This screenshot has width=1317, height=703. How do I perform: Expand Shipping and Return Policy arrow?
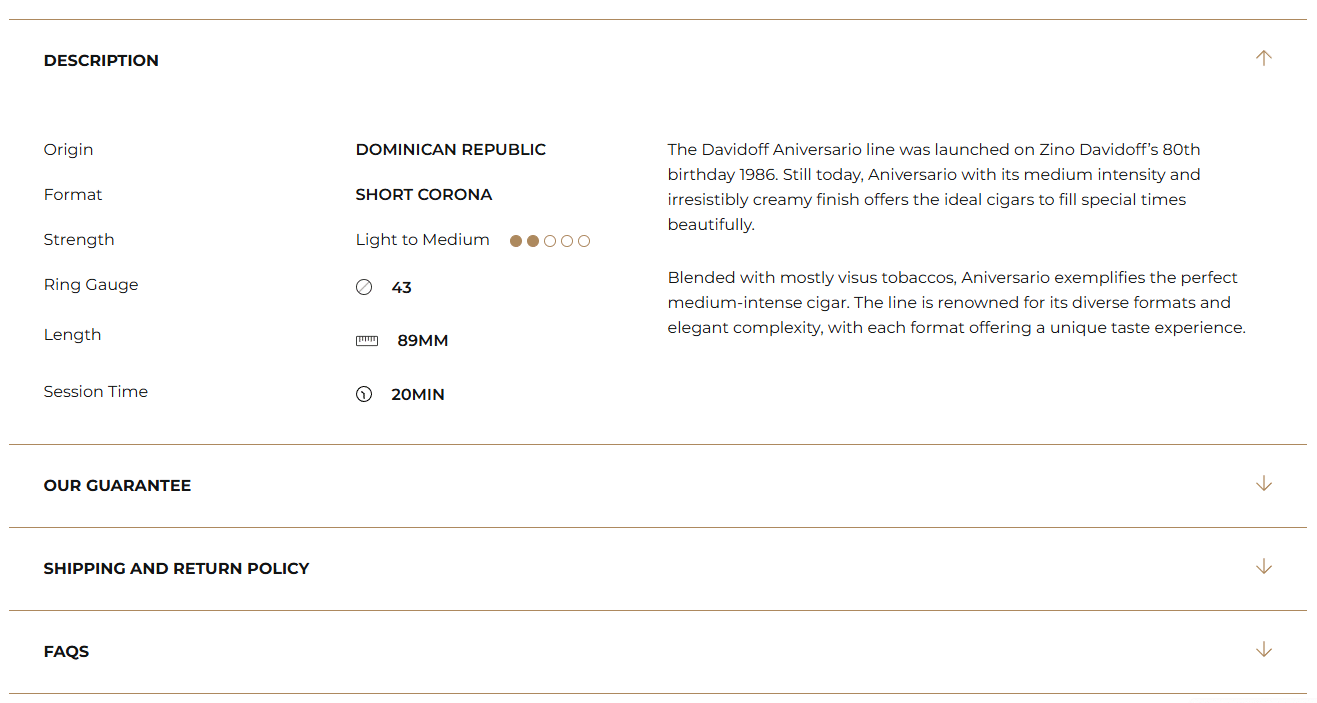1264,567
